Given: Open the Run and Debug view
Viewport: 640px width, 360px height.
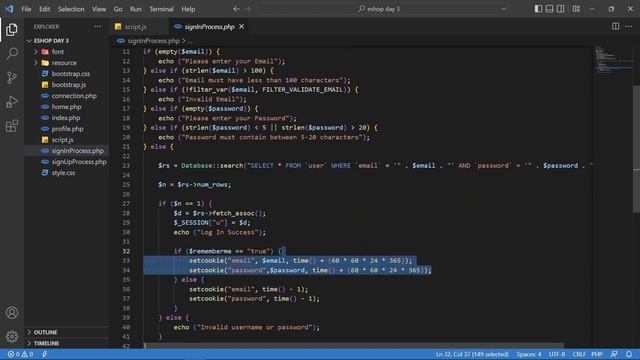Looking at the screenshot, I should pyautogui.click(x=12, y=102).
